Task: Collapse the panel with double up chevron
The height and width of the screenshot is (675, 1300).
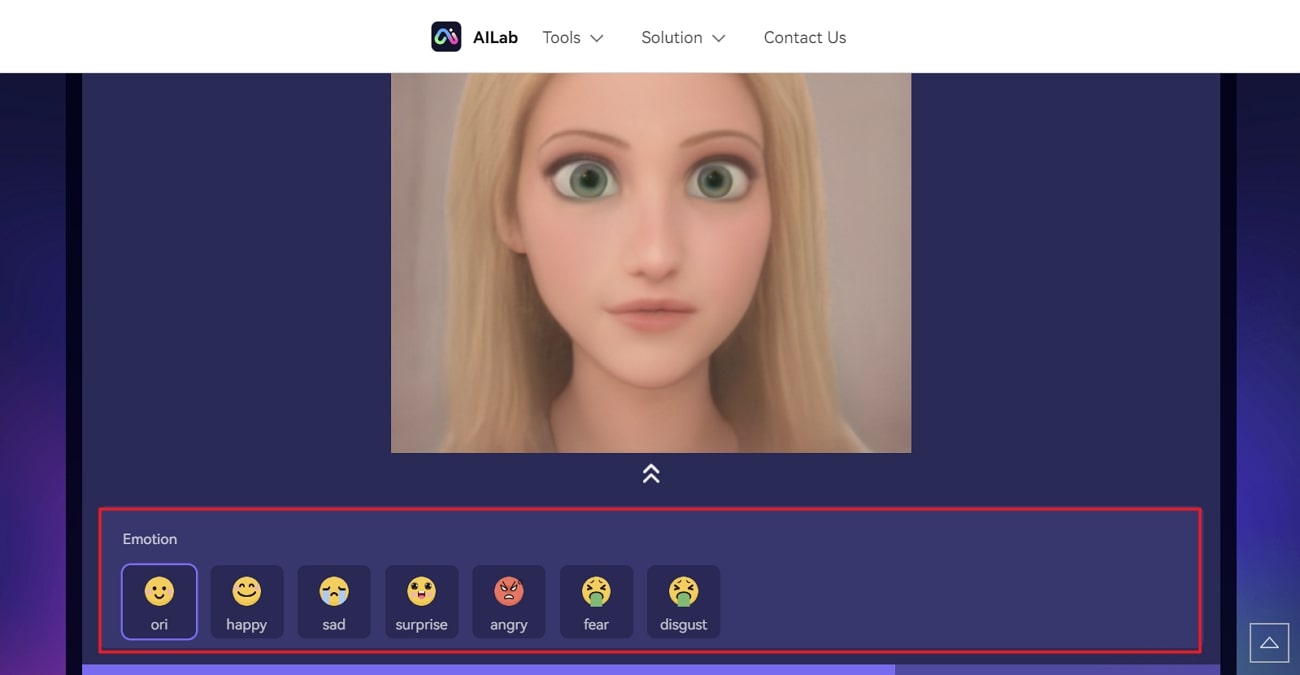Action: (x=651, y=474)
